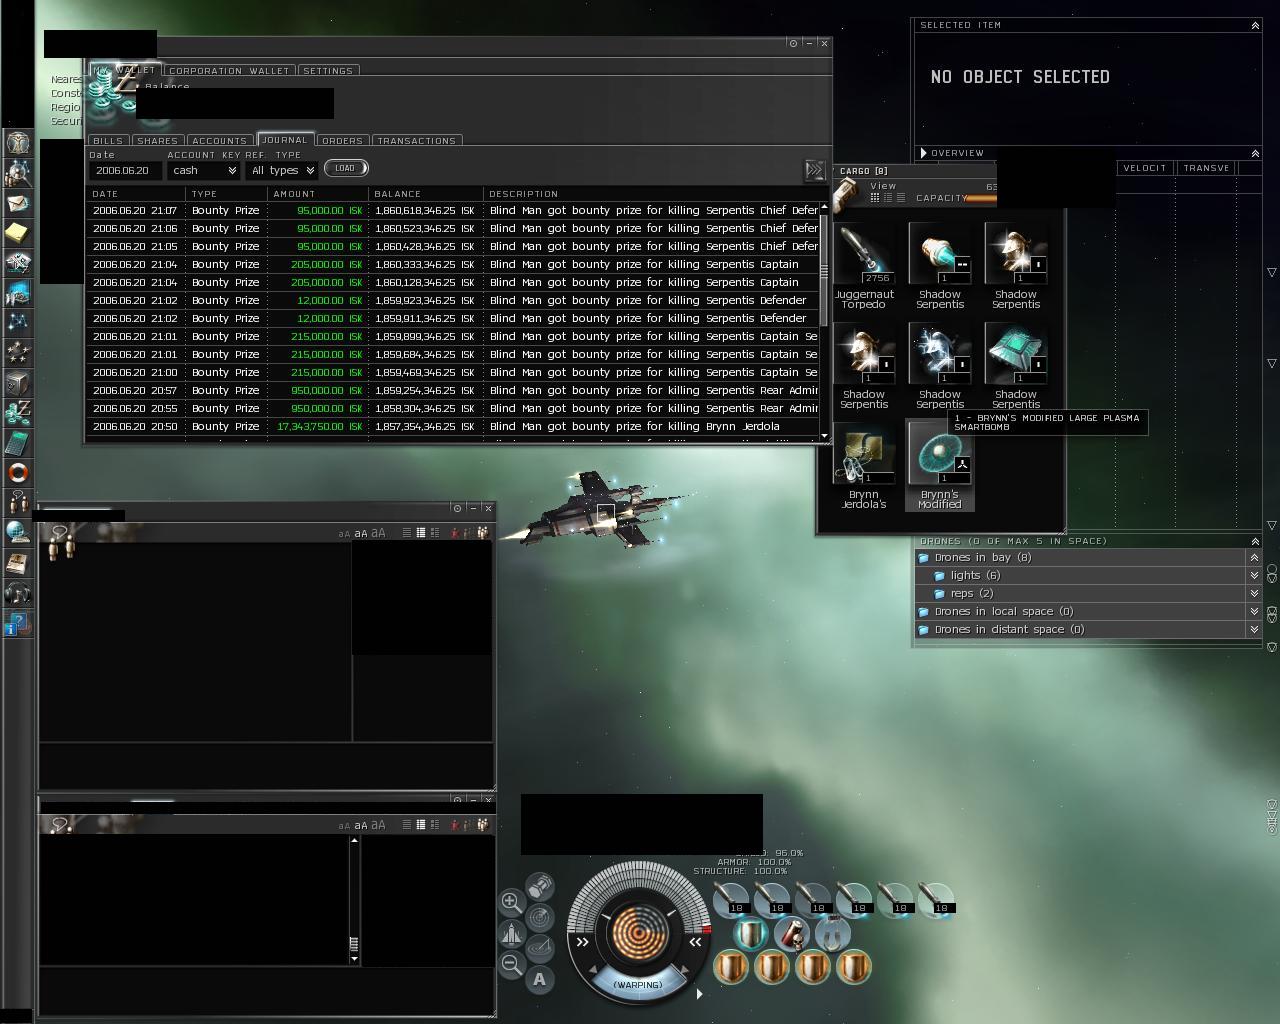The image size is (1280, 1024).
Task: Activate the magnet tractor module
Action: click(x=833, y=934)
